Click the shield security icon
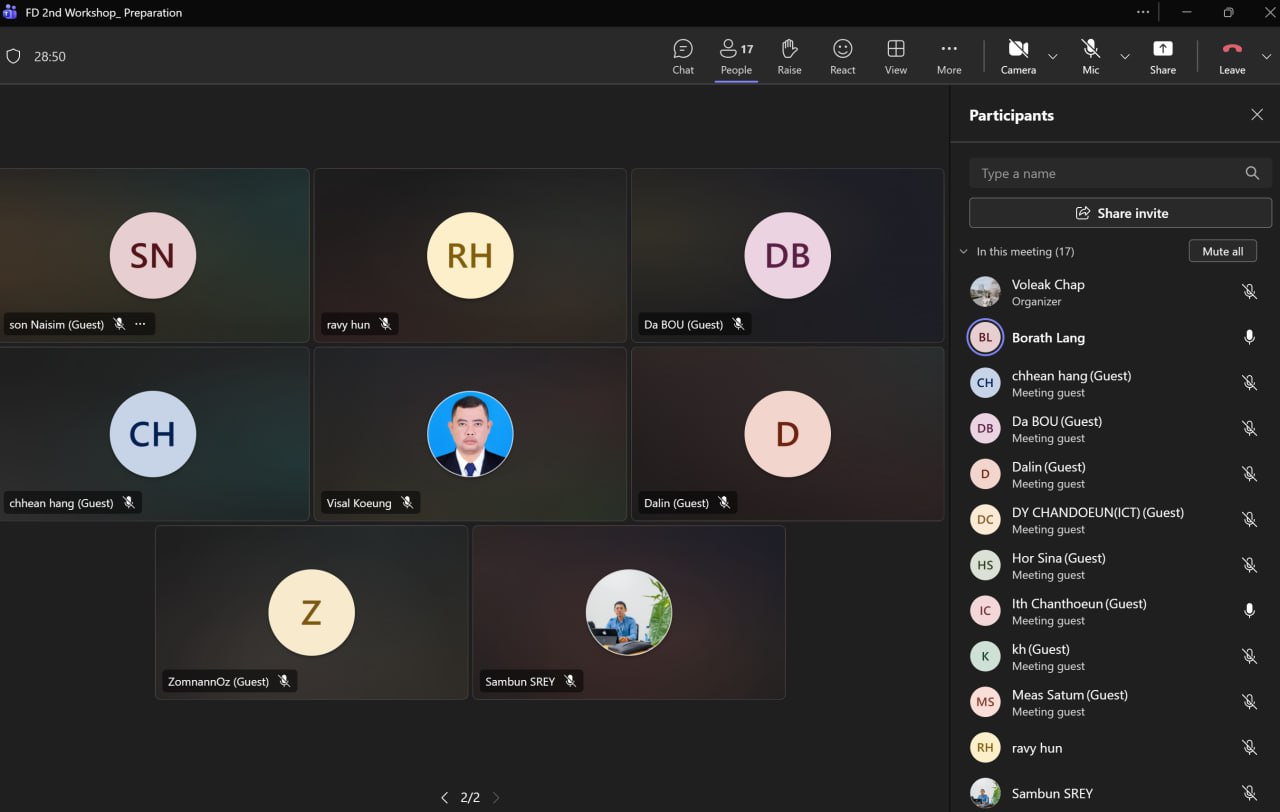The height and width of the screenshot is (812, 1280). click(x=14, y=57)
